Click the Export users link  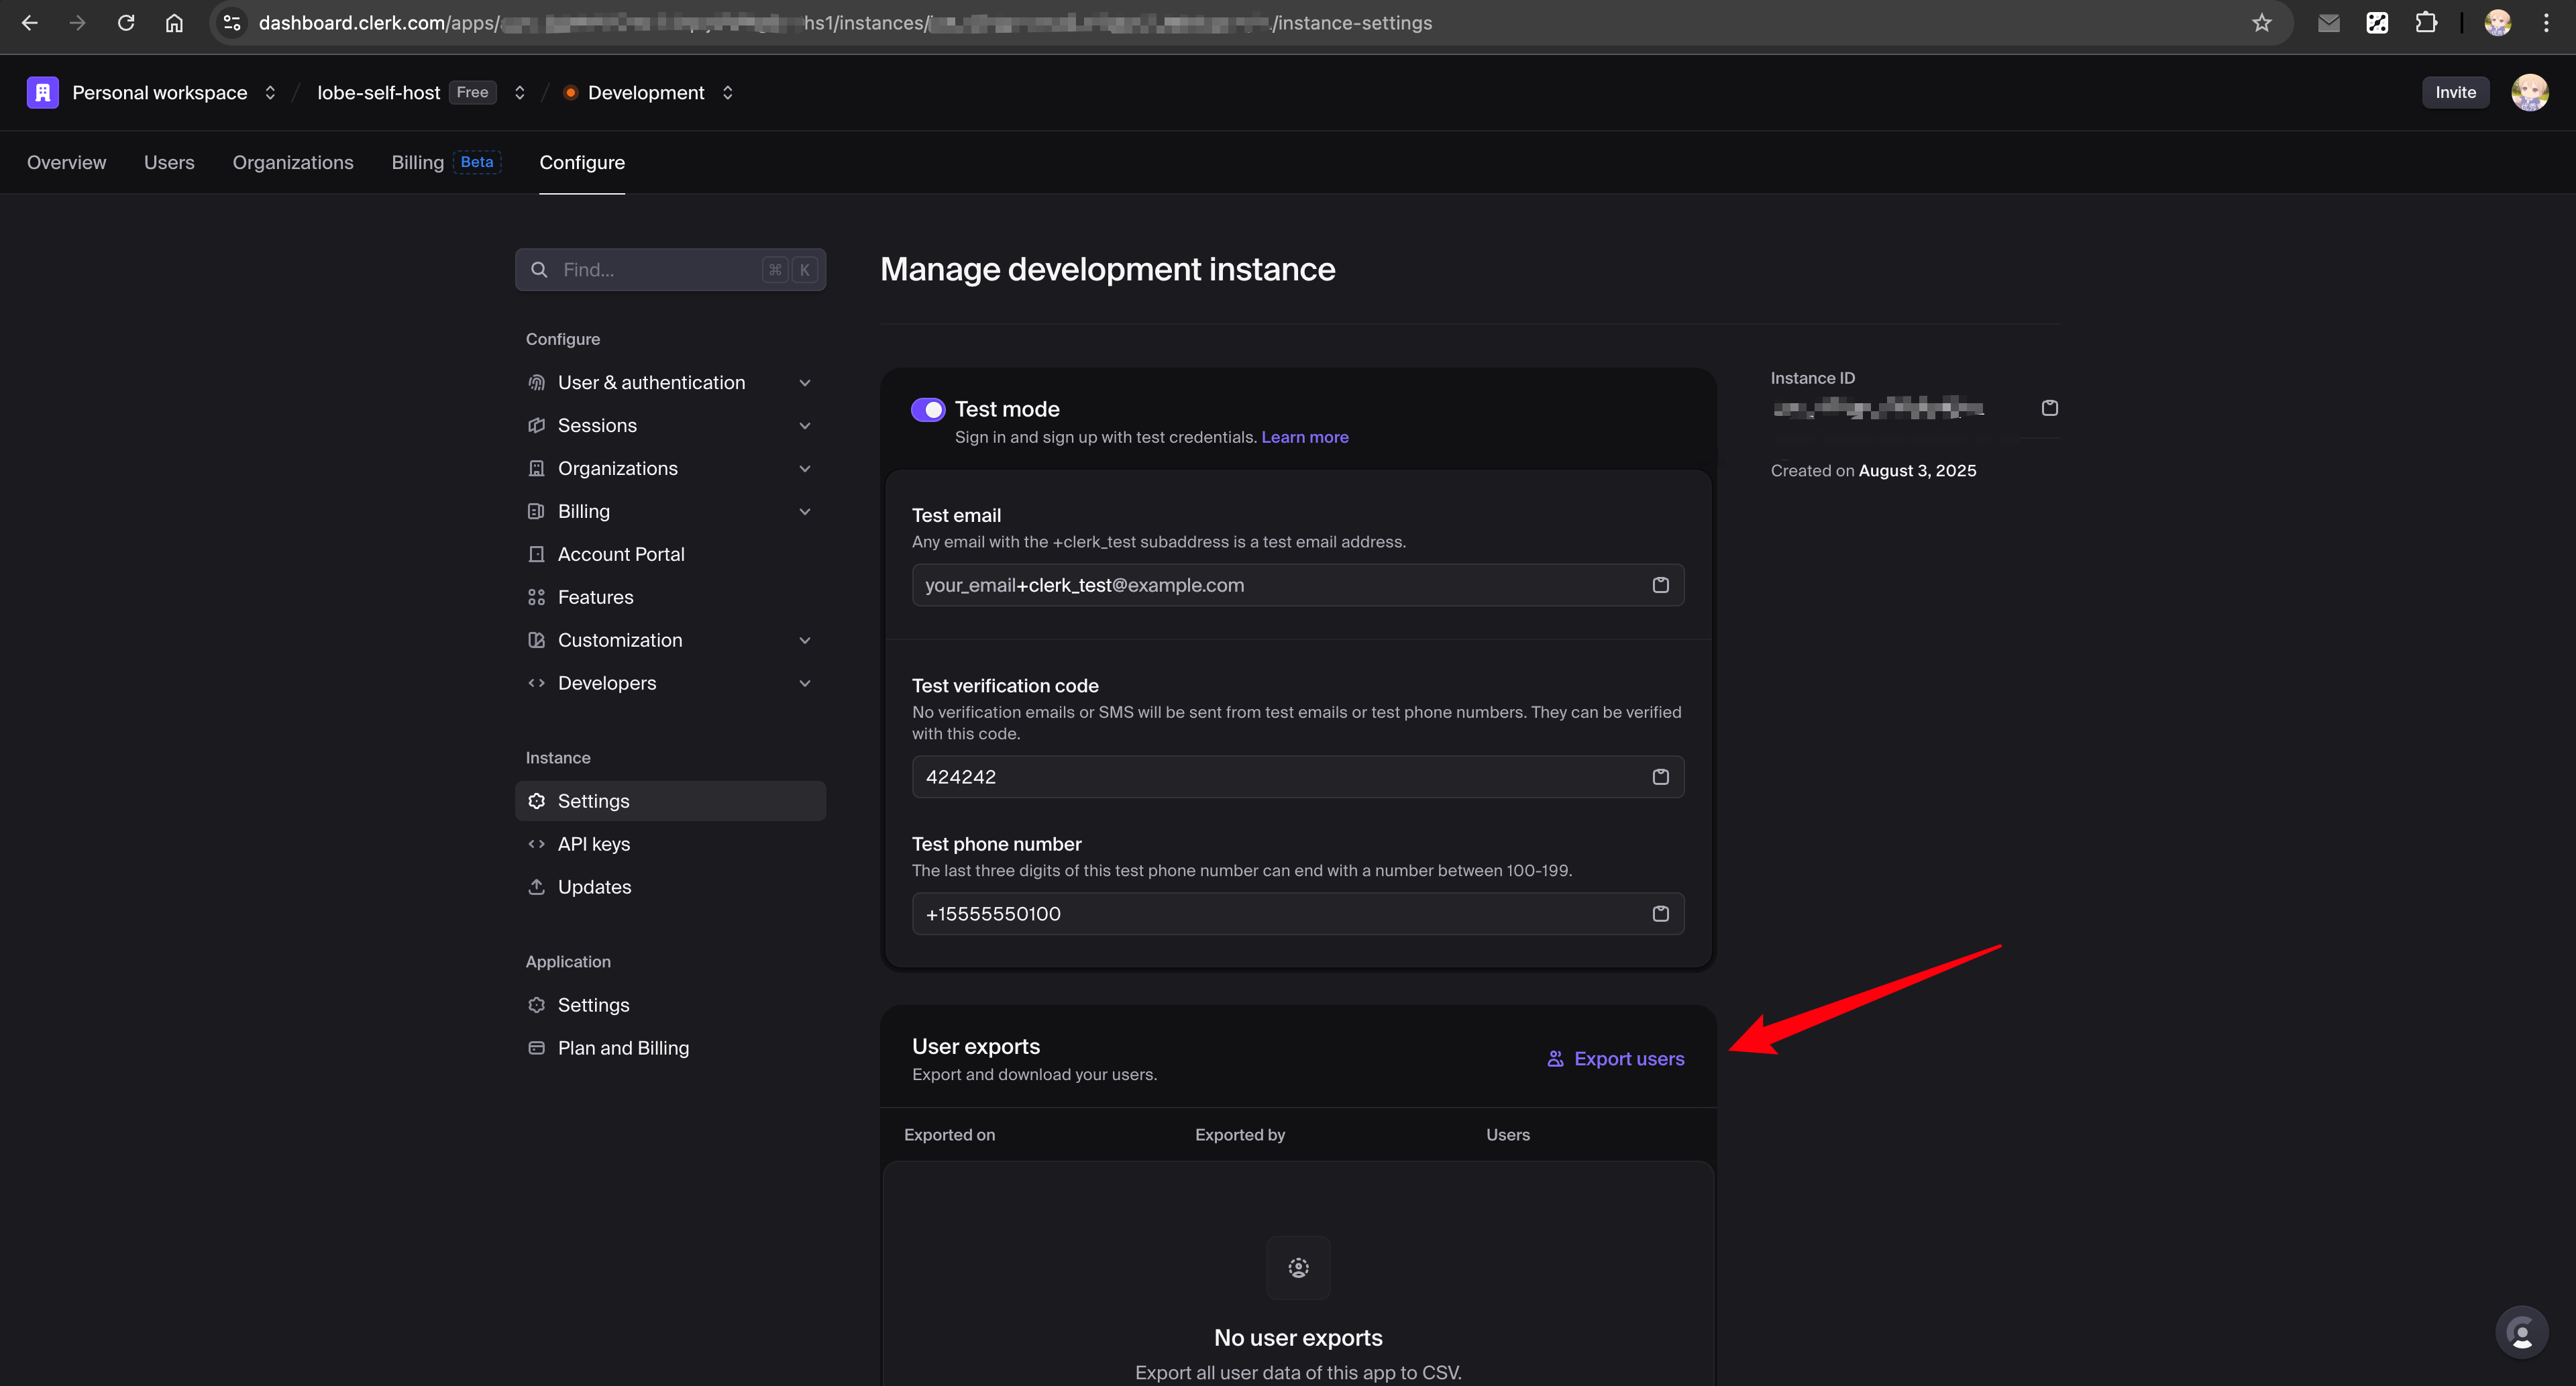tap(1614, 1058)
